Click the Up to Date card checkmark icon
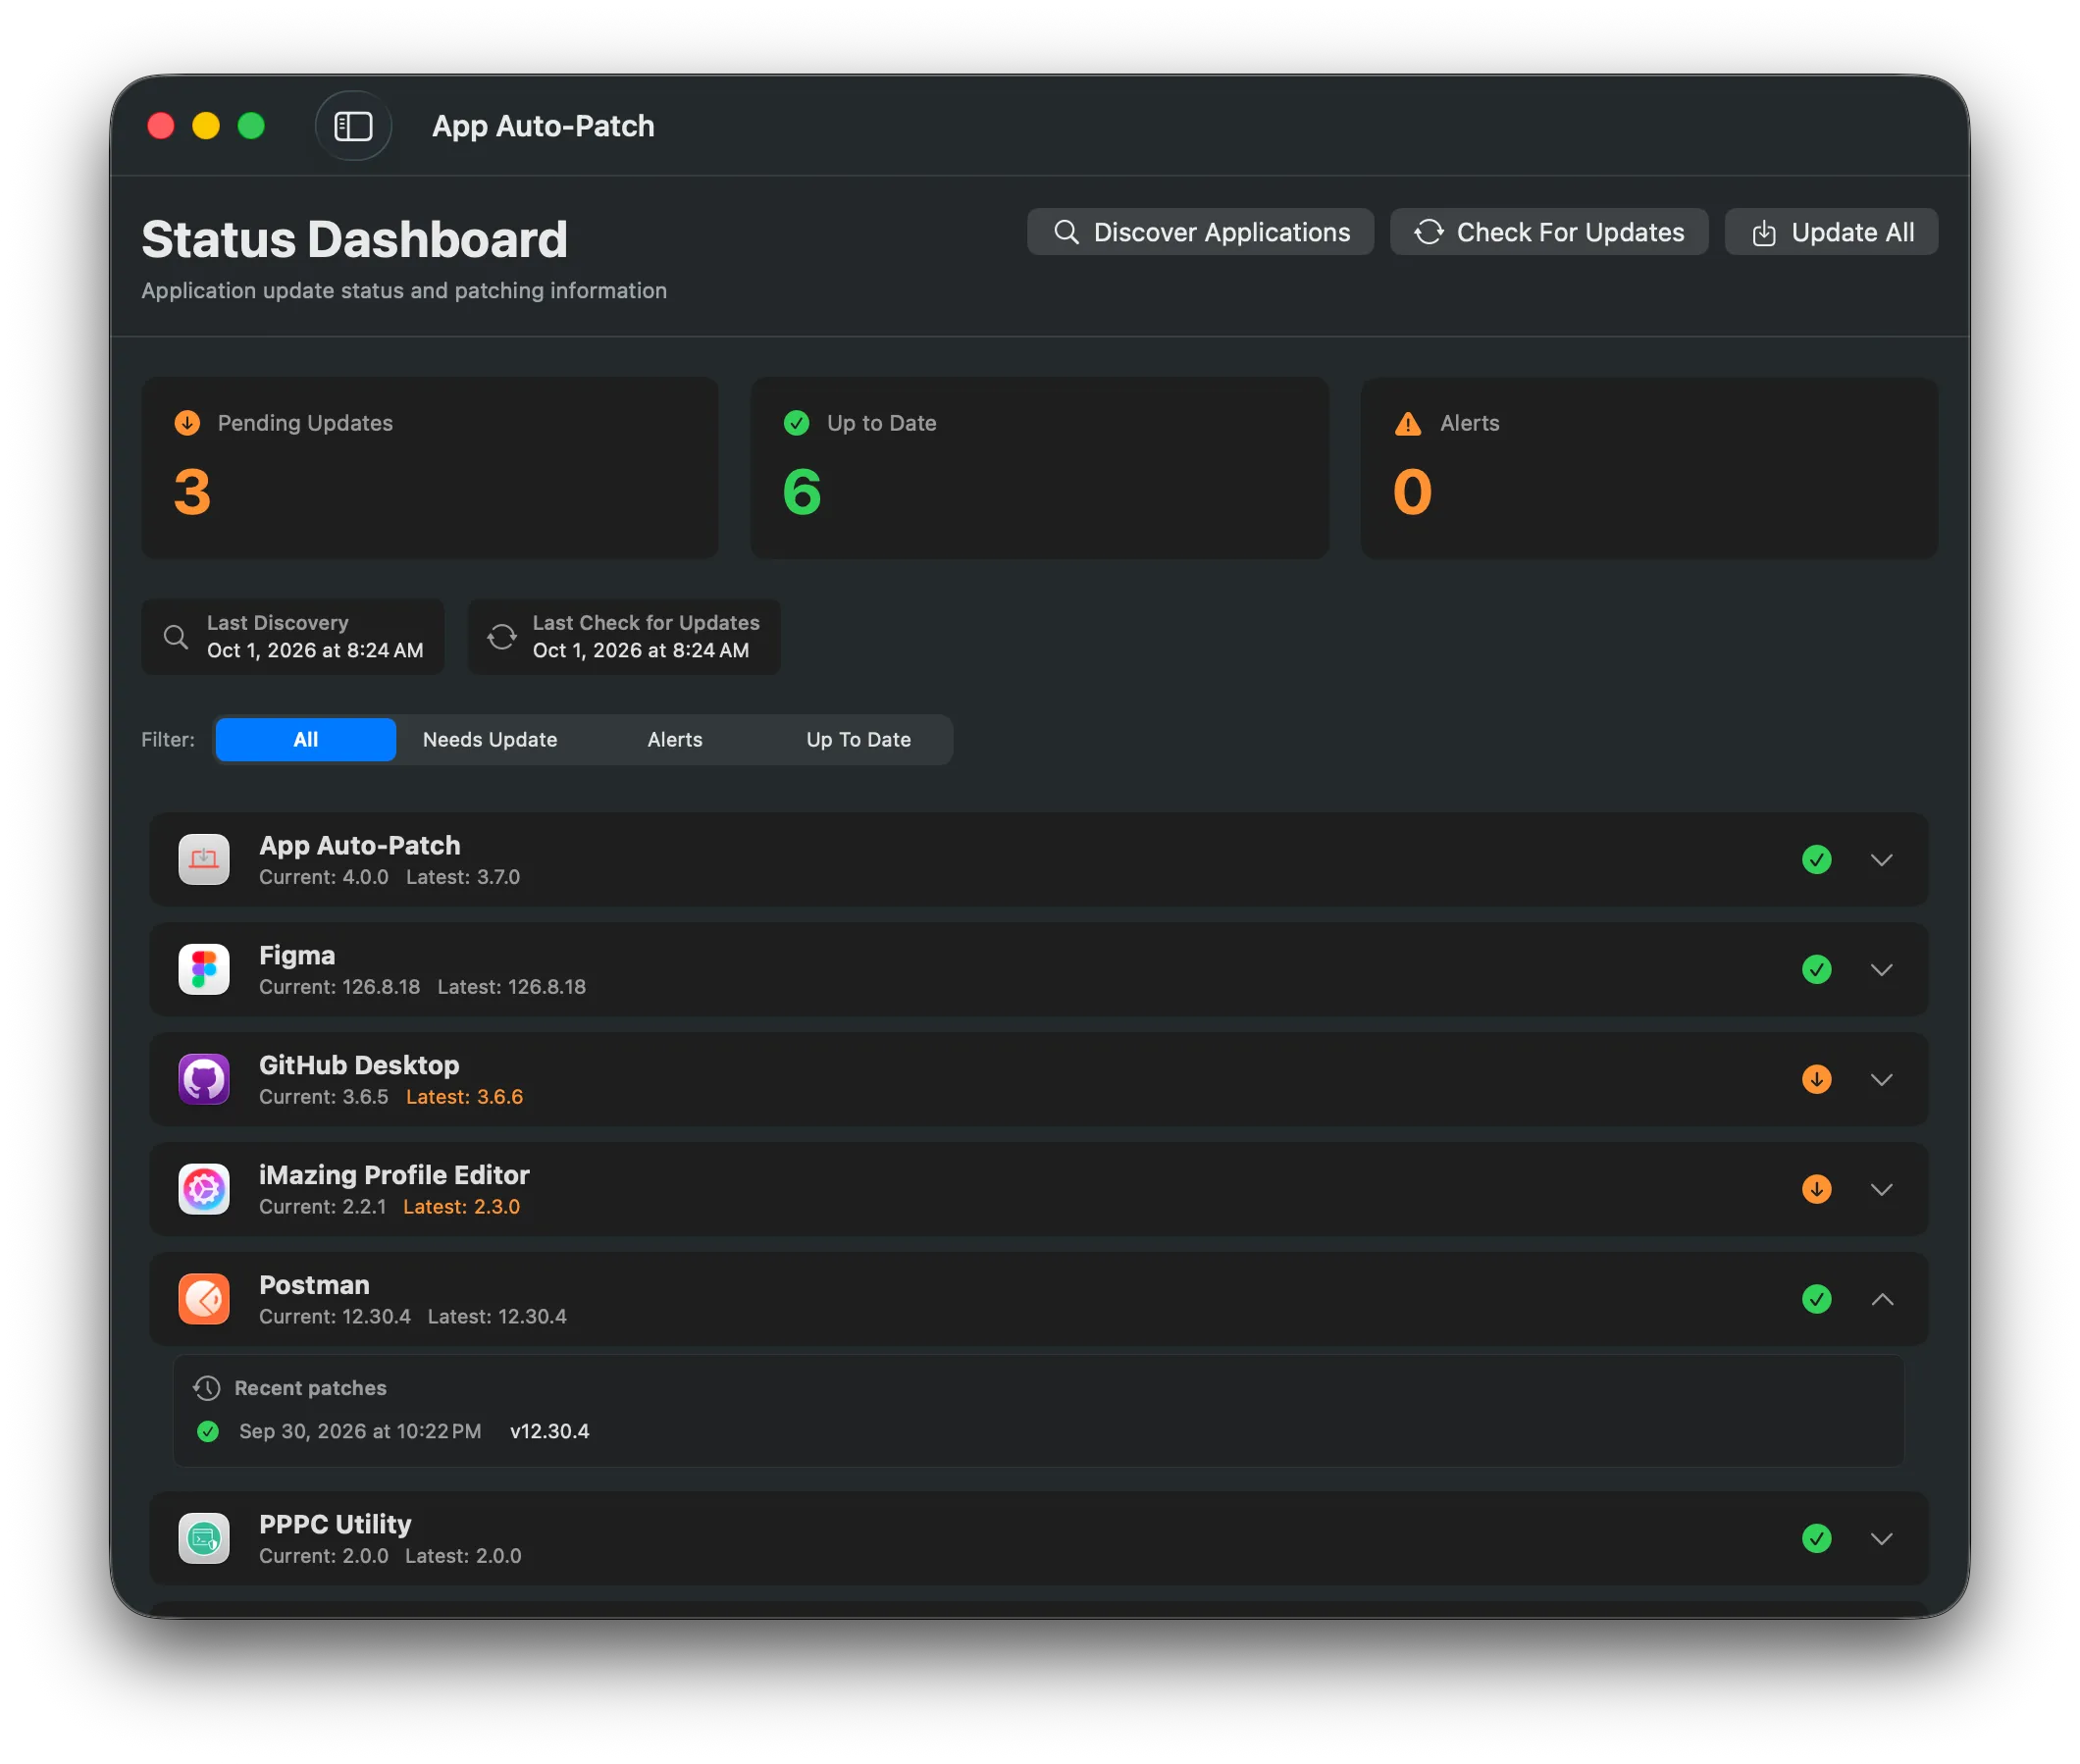The height and width of the screenshot is (1764, 2080). tap(797, 423)
